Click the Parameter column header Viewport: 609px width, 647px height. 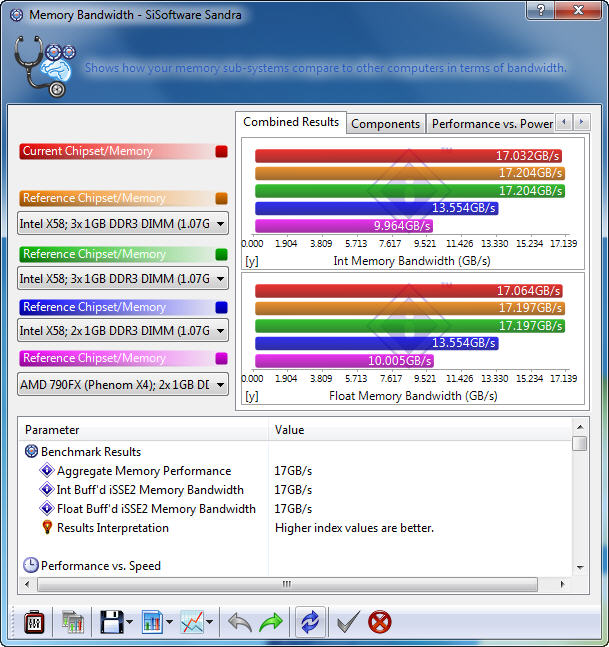(143, 430)
